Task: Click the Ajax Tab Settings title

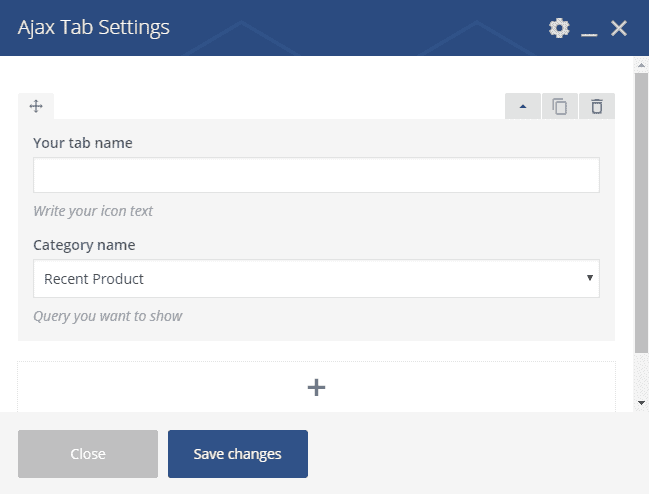Action: (x=94, y=27)
